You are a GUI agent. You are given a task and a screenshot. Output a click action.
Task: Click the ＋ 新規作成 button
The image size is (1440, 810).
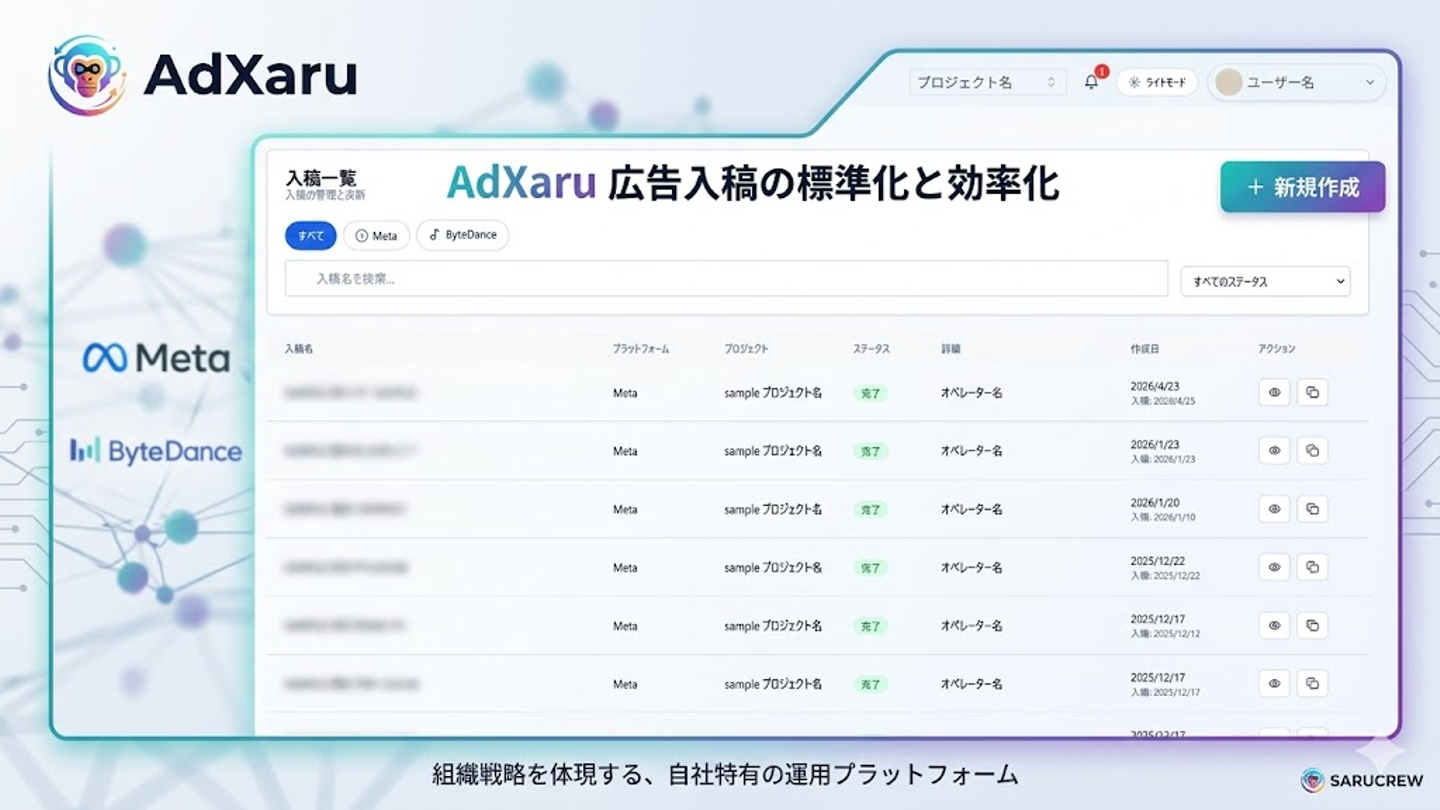click(x=1302, y=187)
